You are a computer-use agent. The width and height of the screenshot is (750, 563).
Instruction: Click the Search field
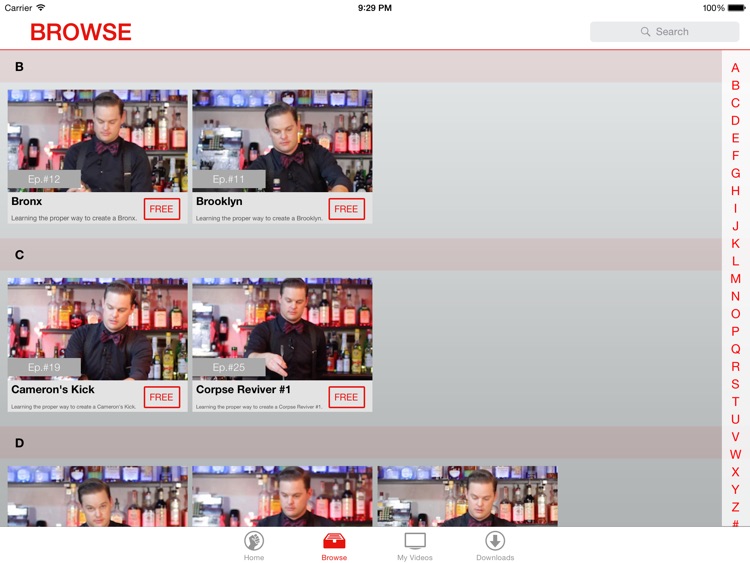pyautogui.click(x=664, y=32)
